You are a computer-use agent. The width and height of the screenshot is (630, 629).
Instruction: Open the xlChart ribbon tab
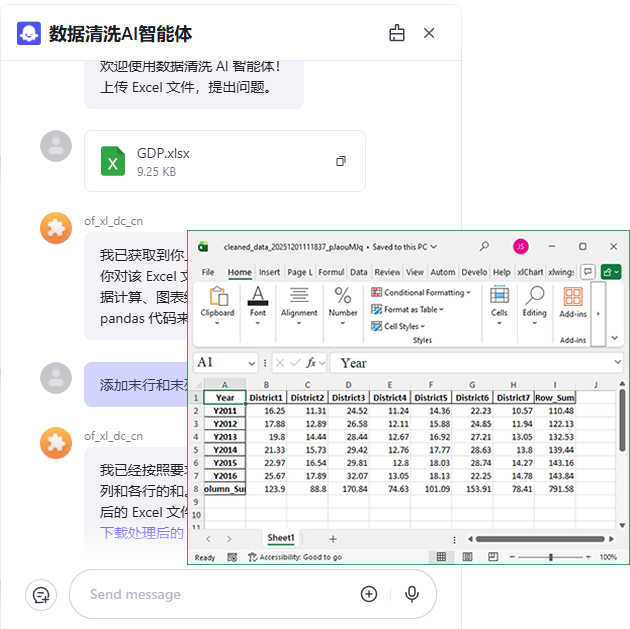tap(530, 272)
